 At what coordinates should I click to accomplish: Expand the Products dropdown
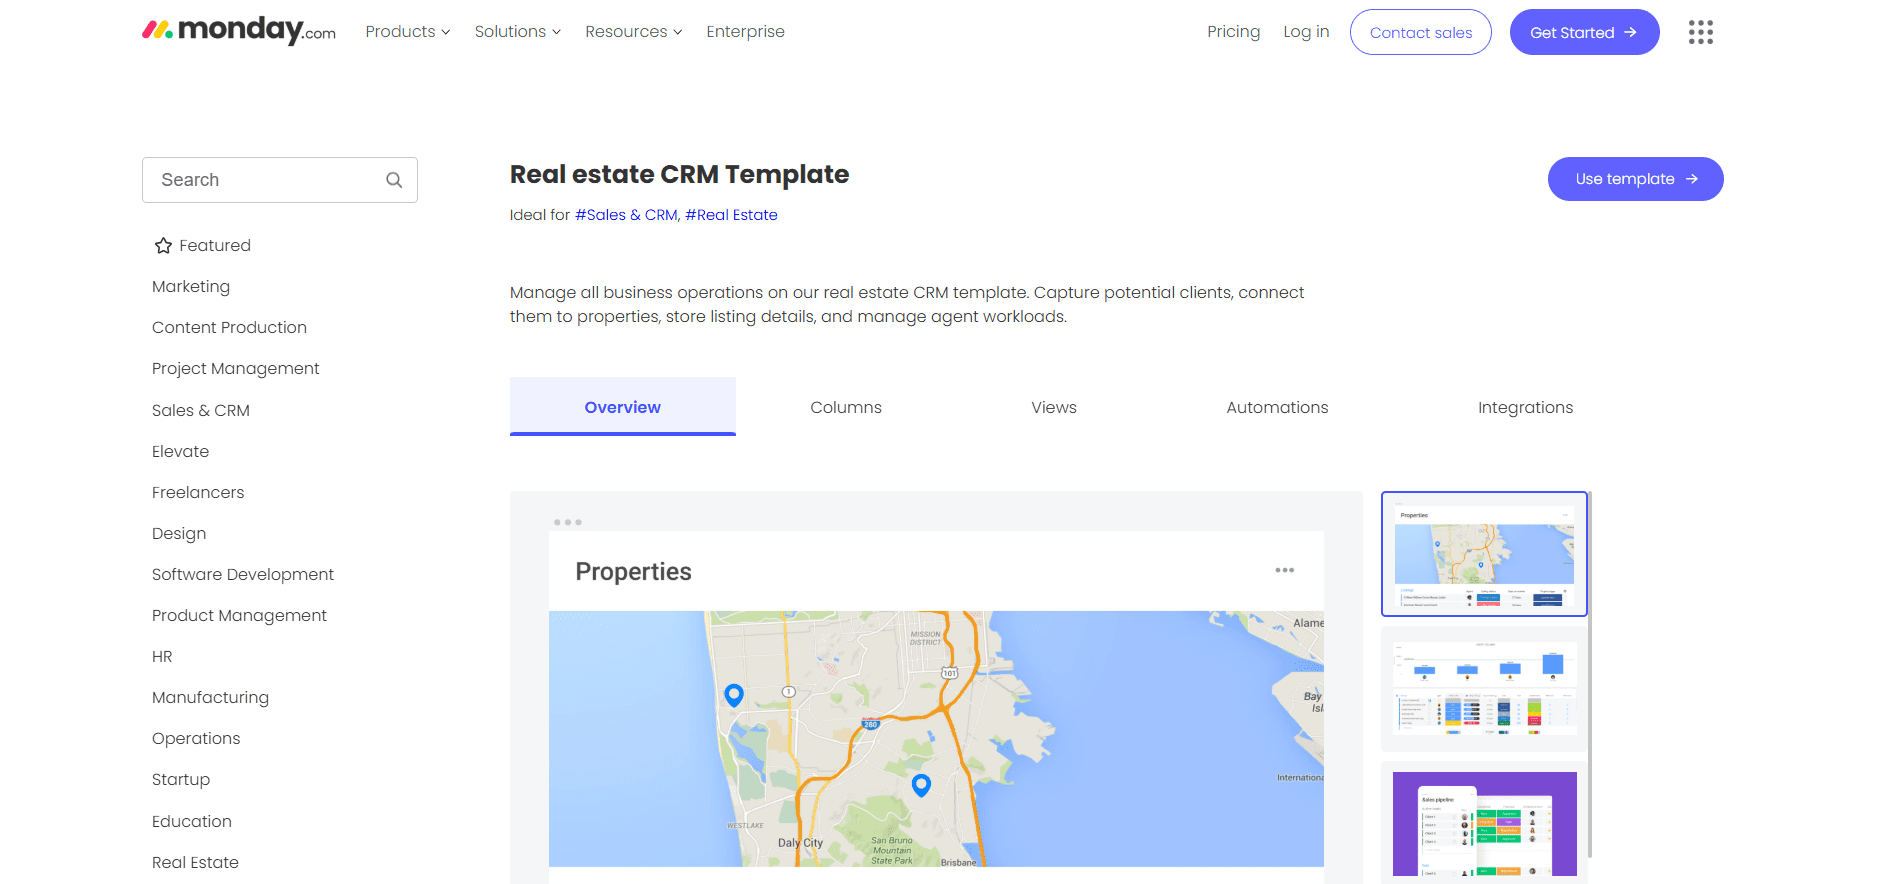point(408,32)
